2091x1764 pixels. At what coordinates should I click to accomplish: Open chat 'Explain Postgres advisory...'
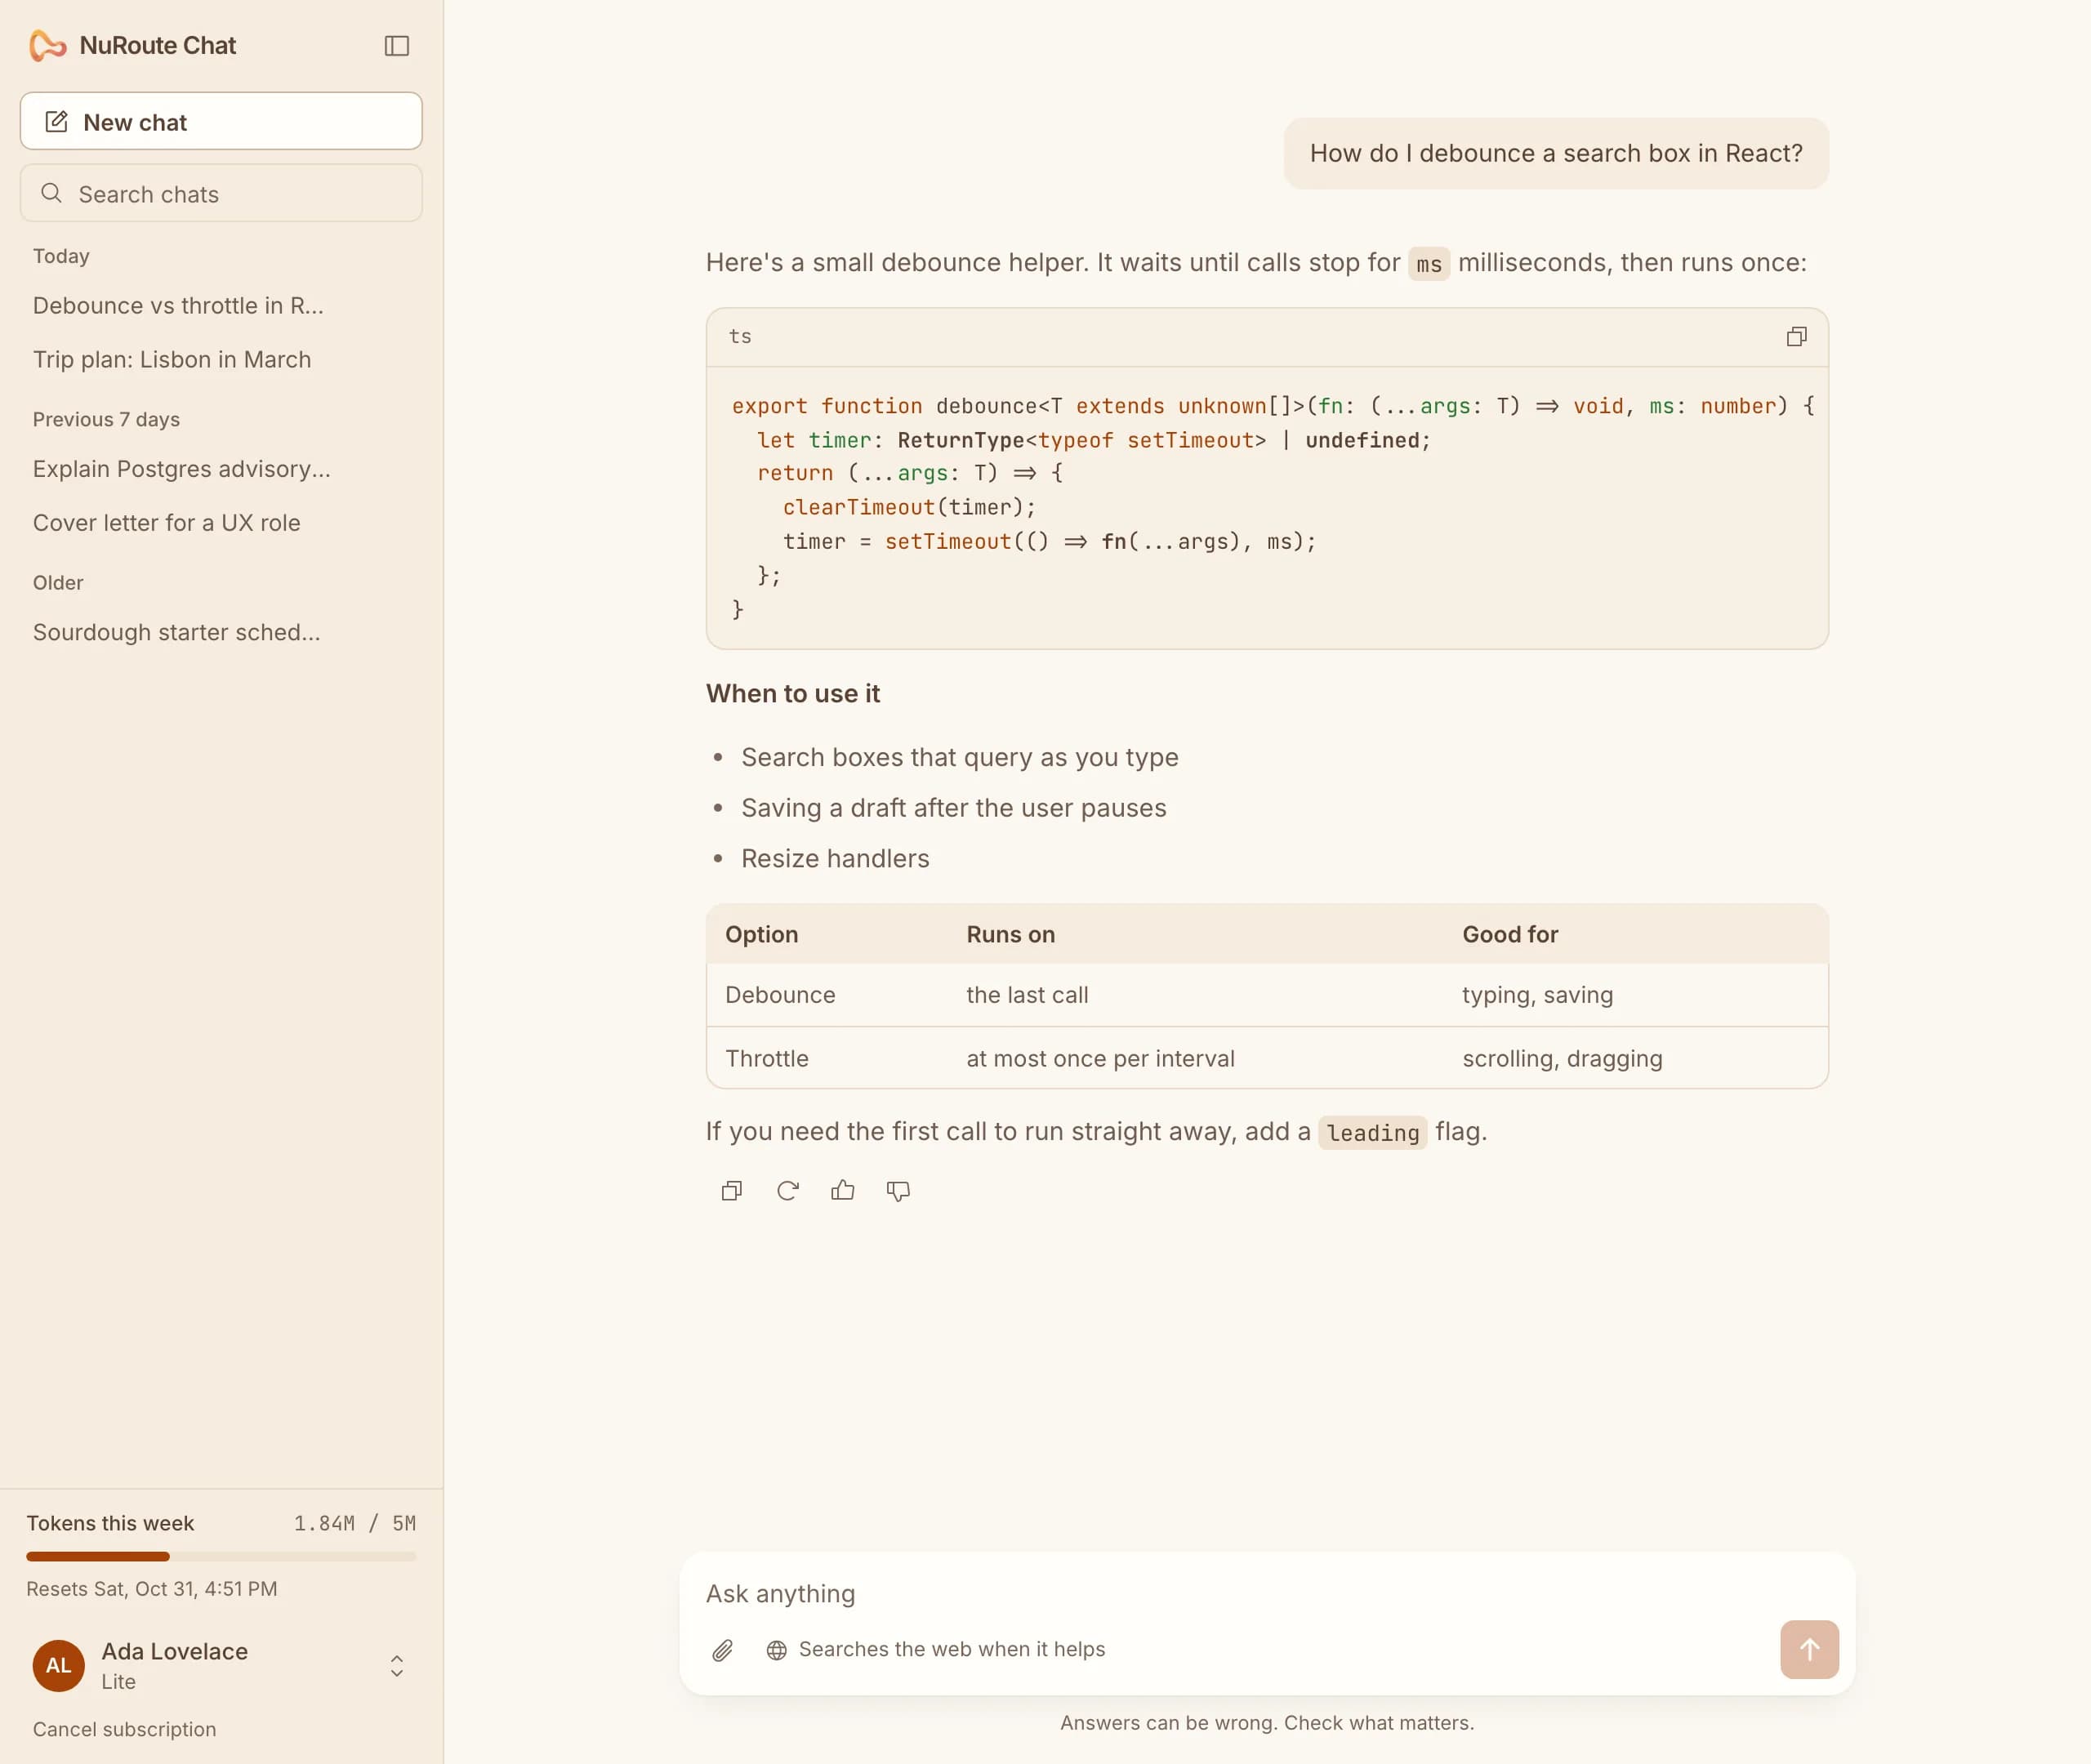pyautogui.click(x=221, y=468)
